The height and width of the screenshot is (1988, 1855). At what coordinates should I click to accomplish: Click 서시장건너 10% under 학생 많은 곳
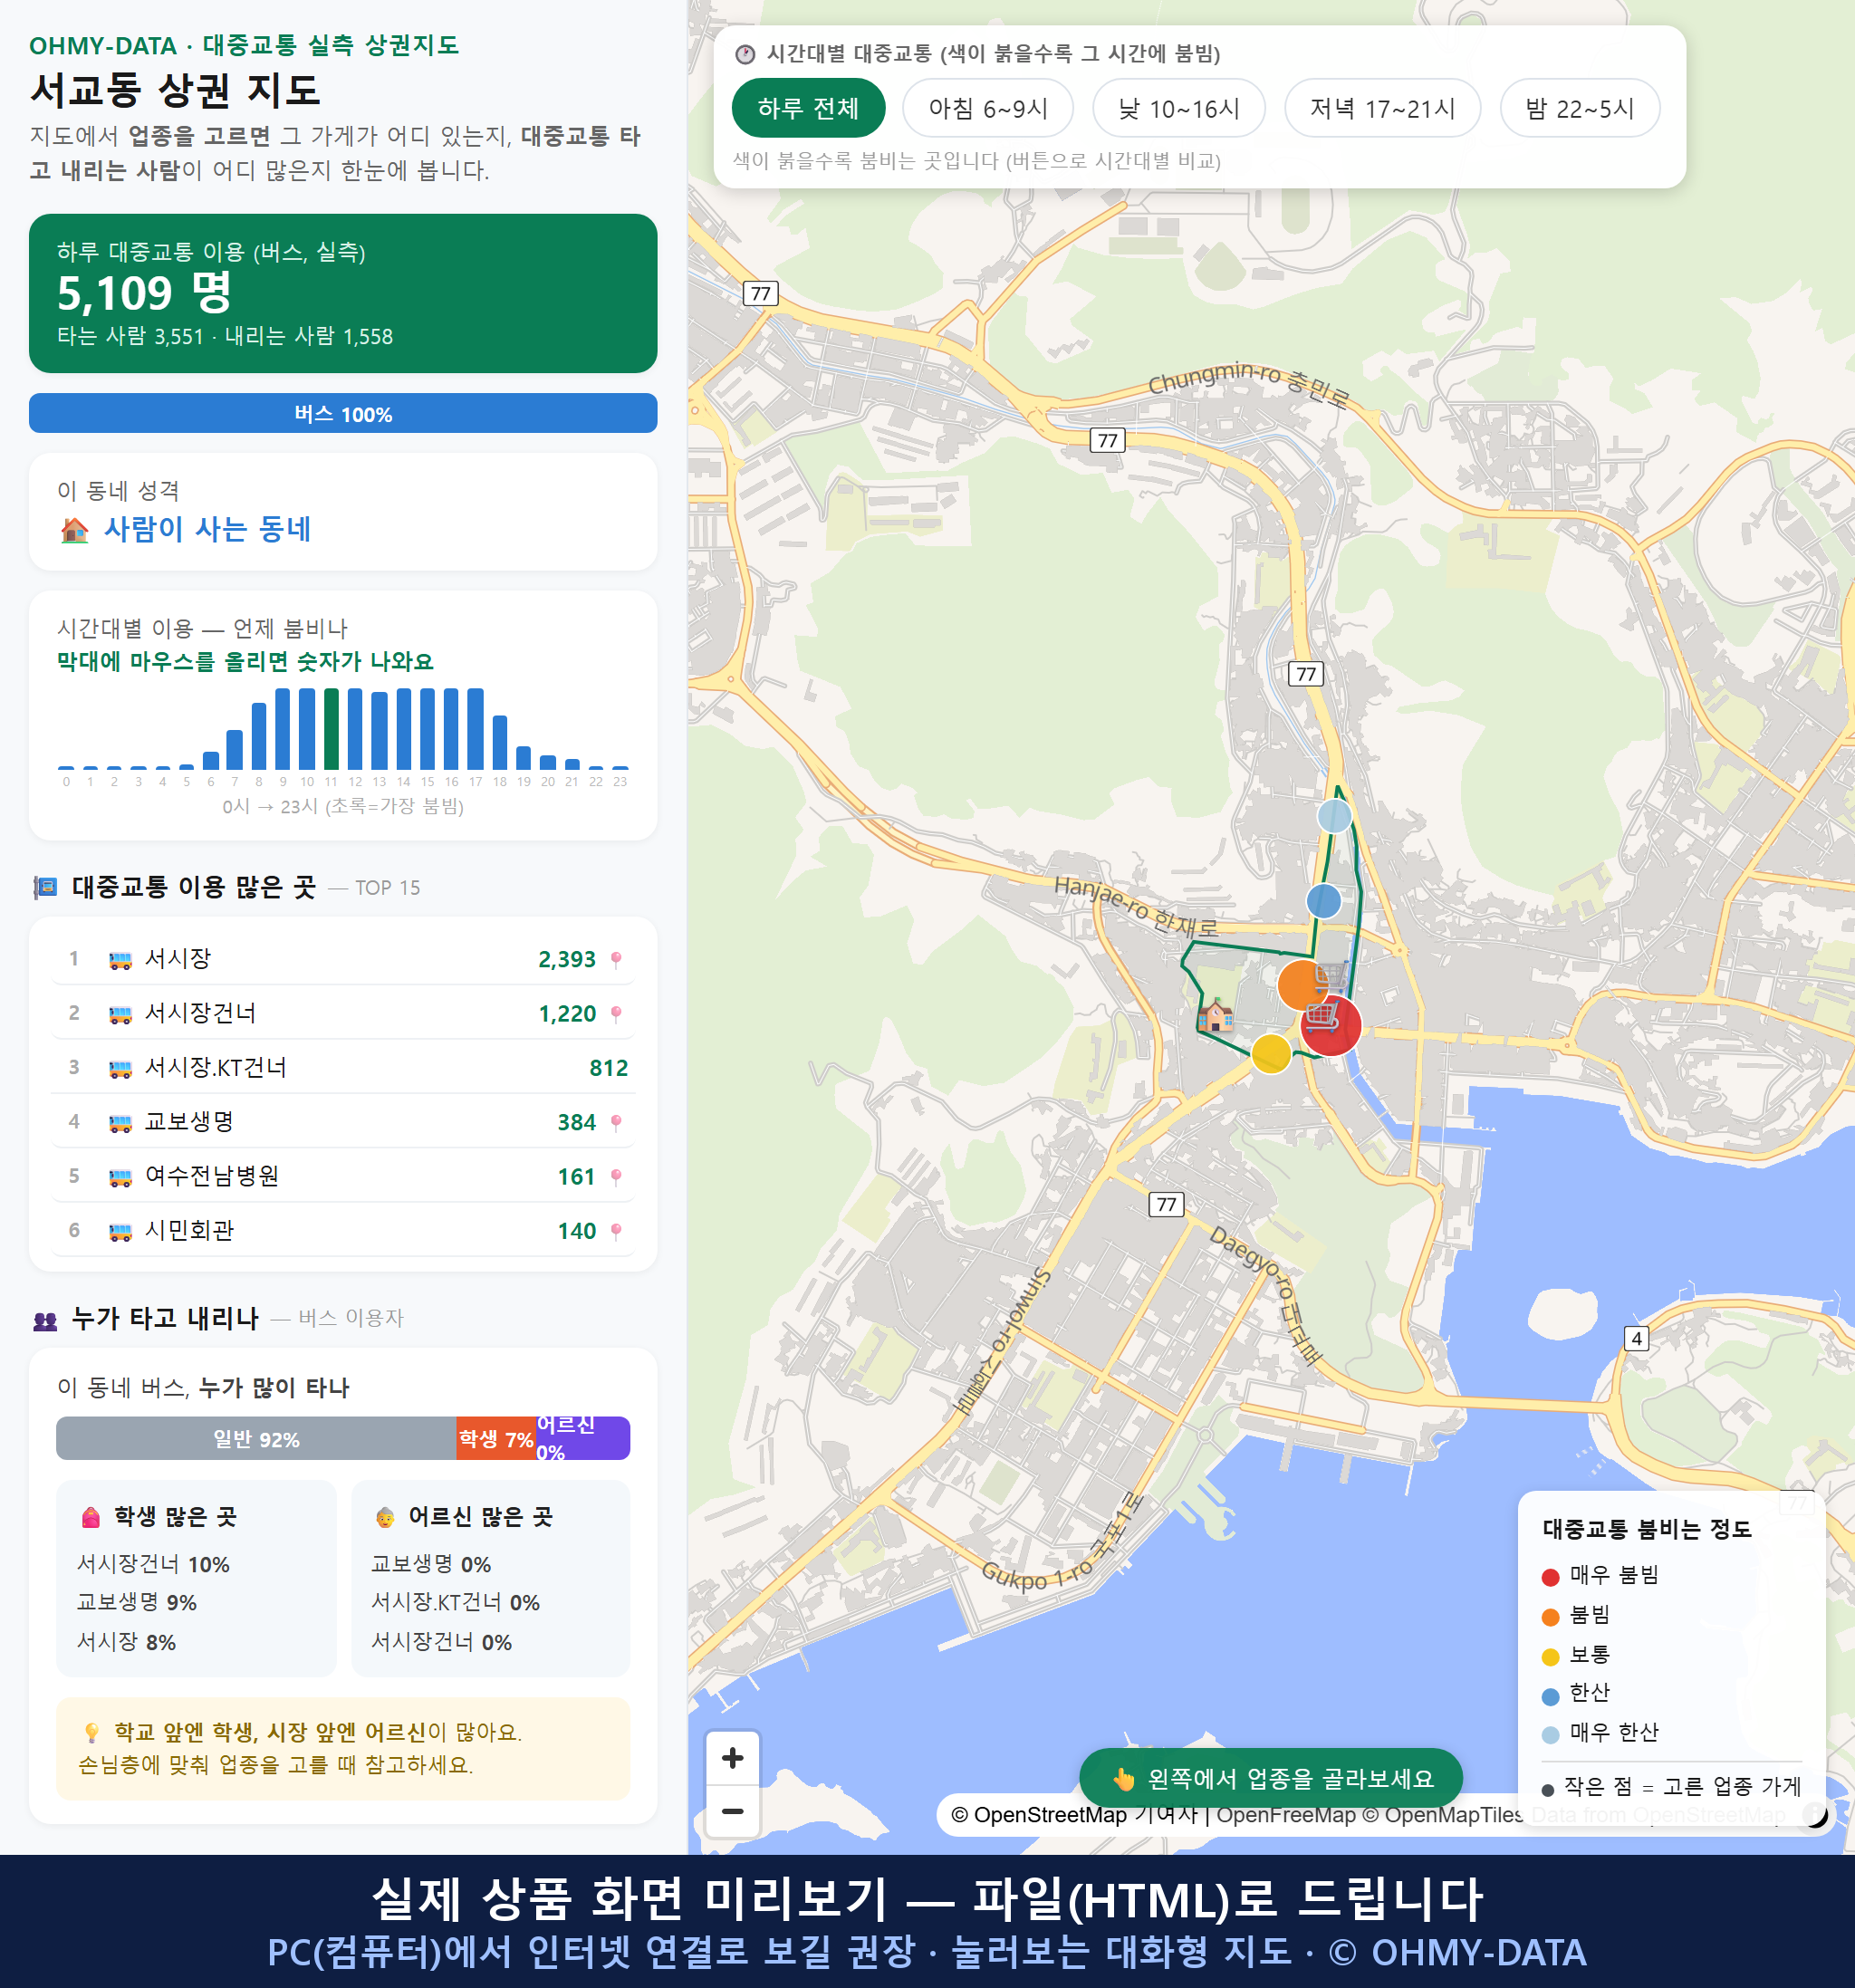pos(153,1564)
